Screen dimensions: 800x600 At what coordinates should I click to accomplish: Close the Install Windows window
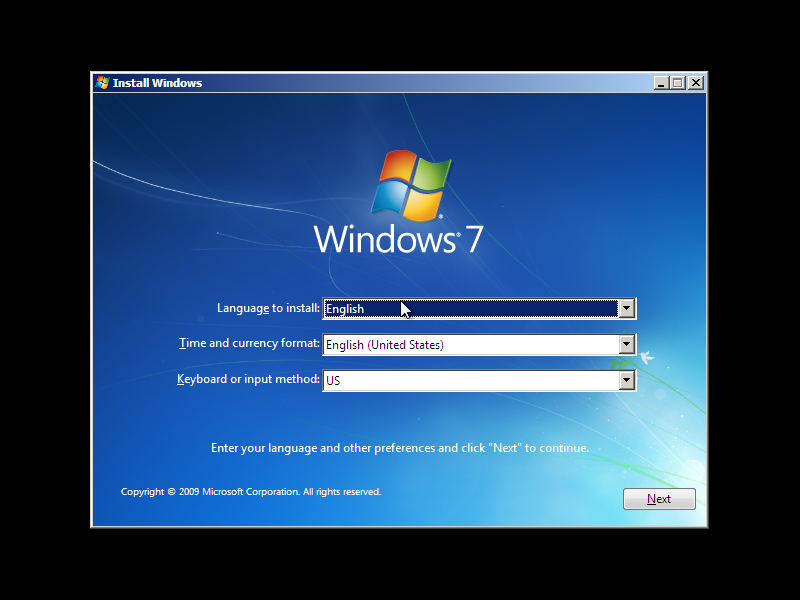click(695, 83)
